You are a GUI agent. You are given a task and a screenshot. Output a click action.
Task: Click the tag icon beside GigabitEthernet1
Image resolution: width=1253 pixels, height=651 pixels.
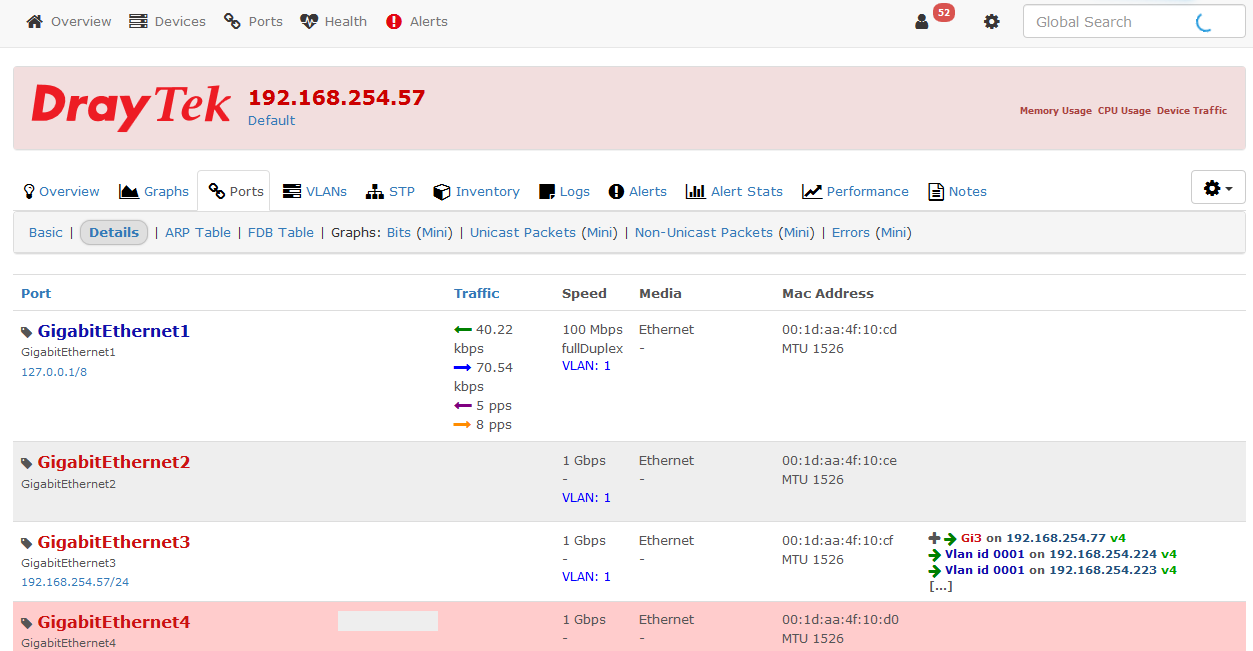27,332
